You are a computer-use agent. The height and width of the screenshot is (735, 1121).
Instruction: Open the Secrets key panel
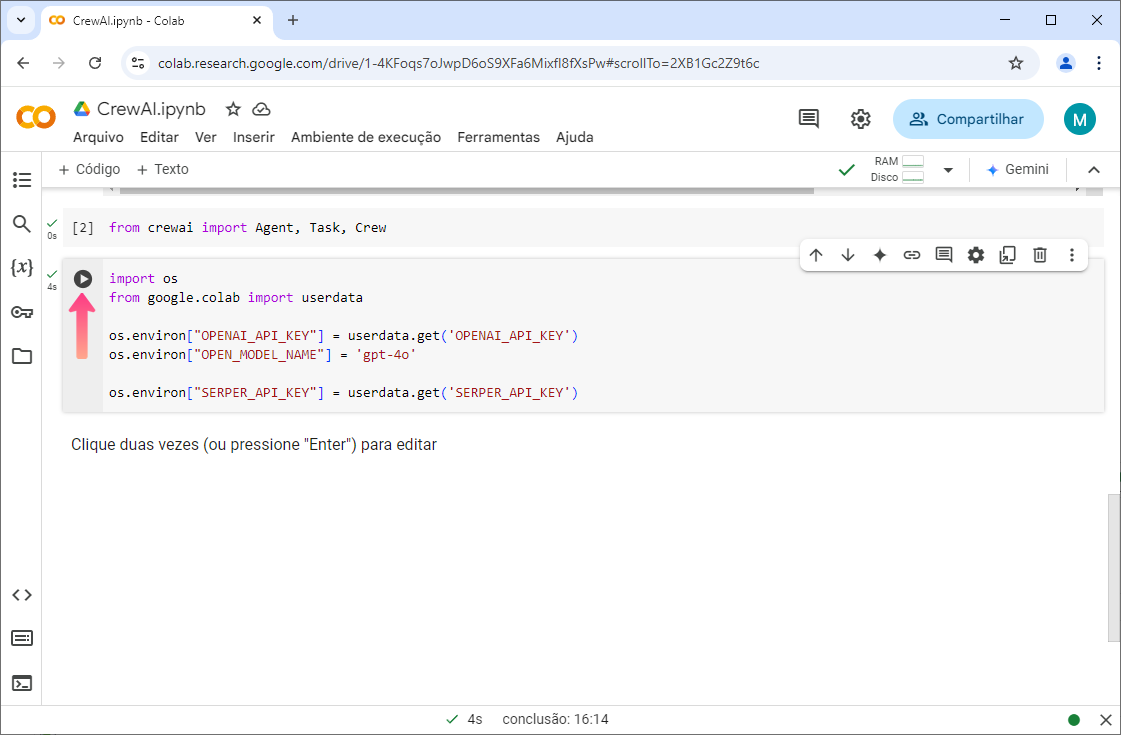pyautogui.click(x=22, y=312)
